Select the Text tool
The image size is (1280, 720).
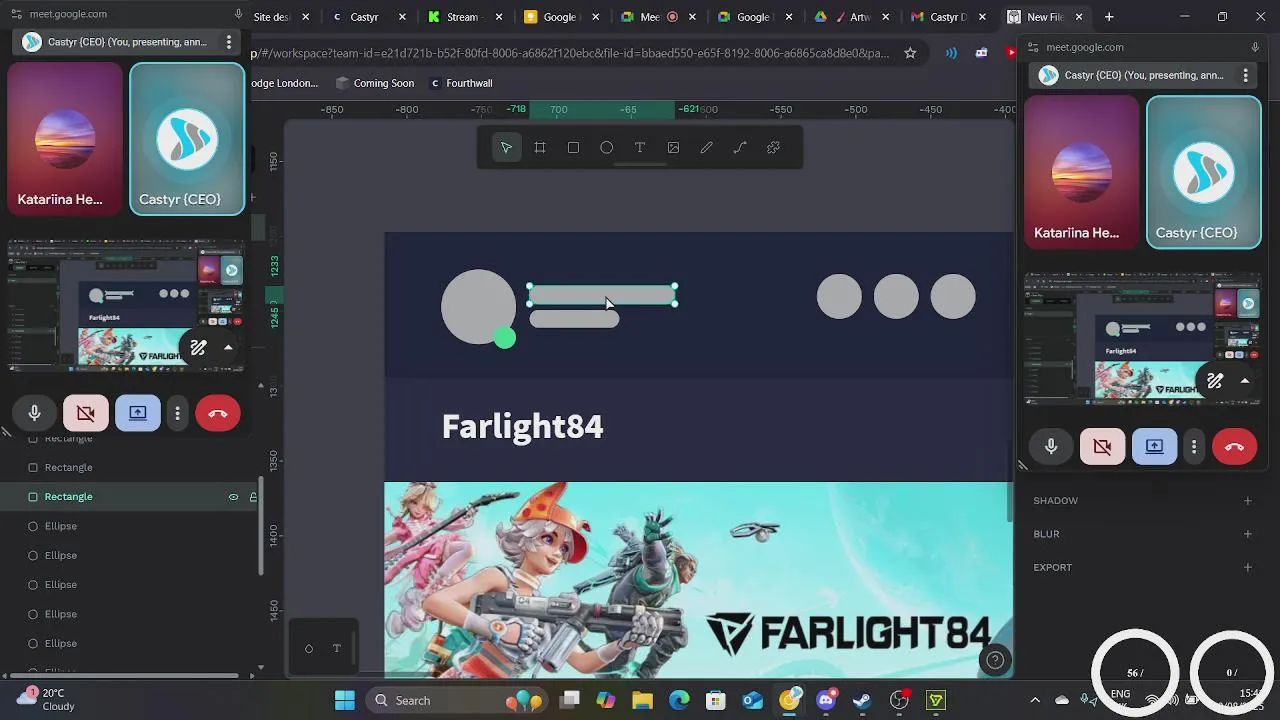coord(640,148)
